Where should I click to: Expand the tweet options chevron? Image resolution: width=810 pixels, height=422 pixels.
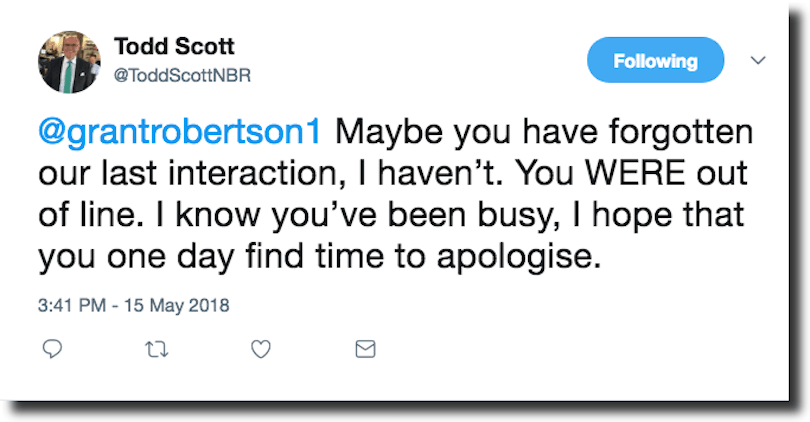click(758, 60)
